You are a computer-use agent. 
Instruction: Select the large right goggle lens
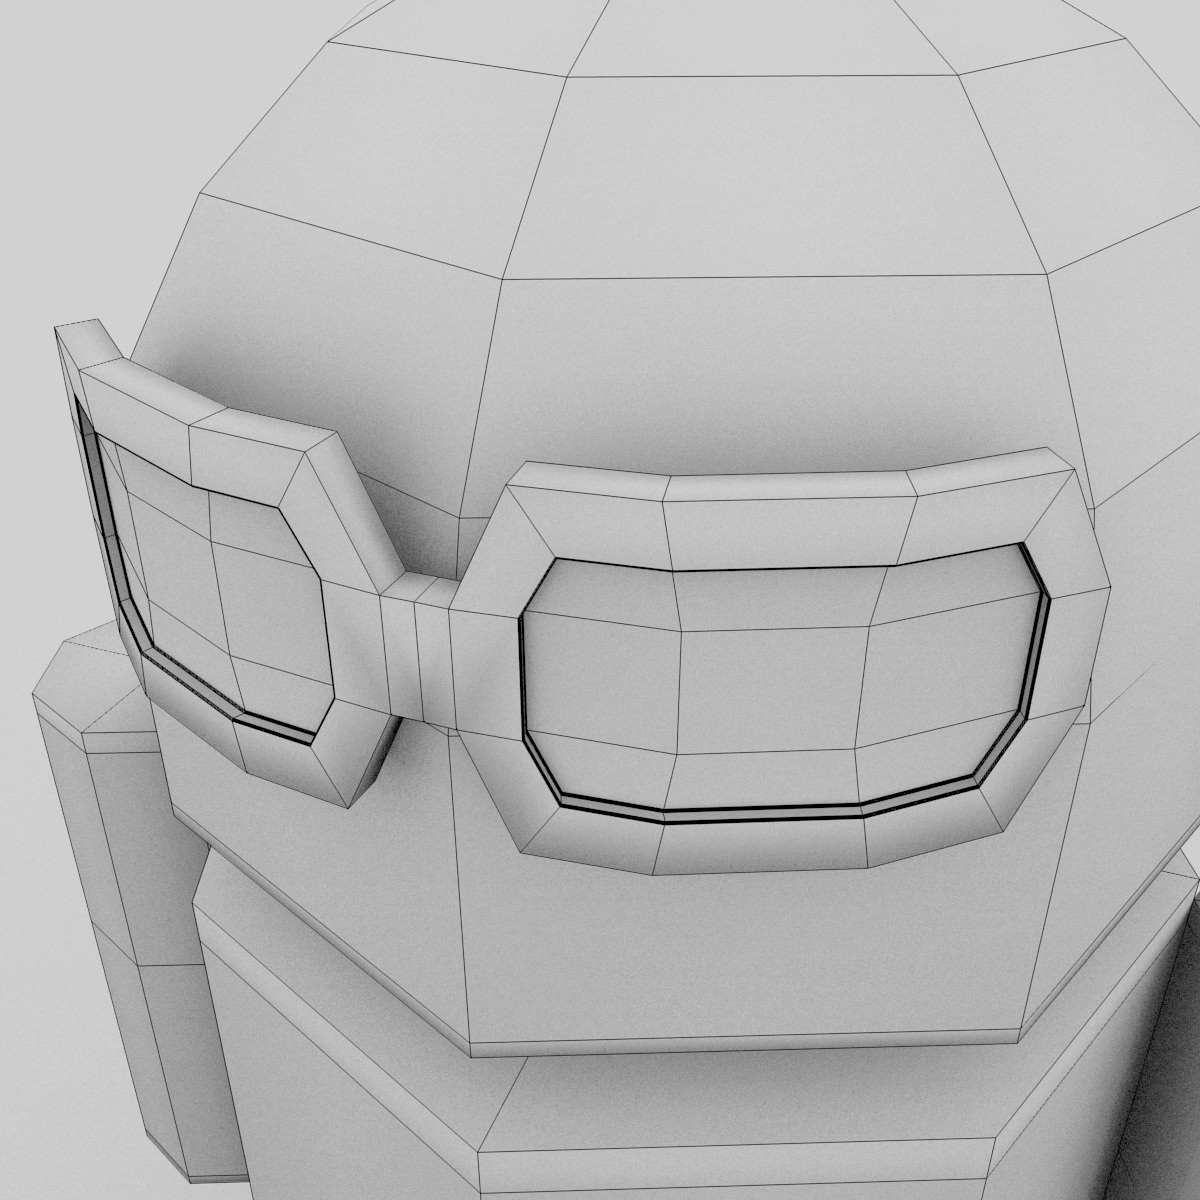tap(783, 682)
